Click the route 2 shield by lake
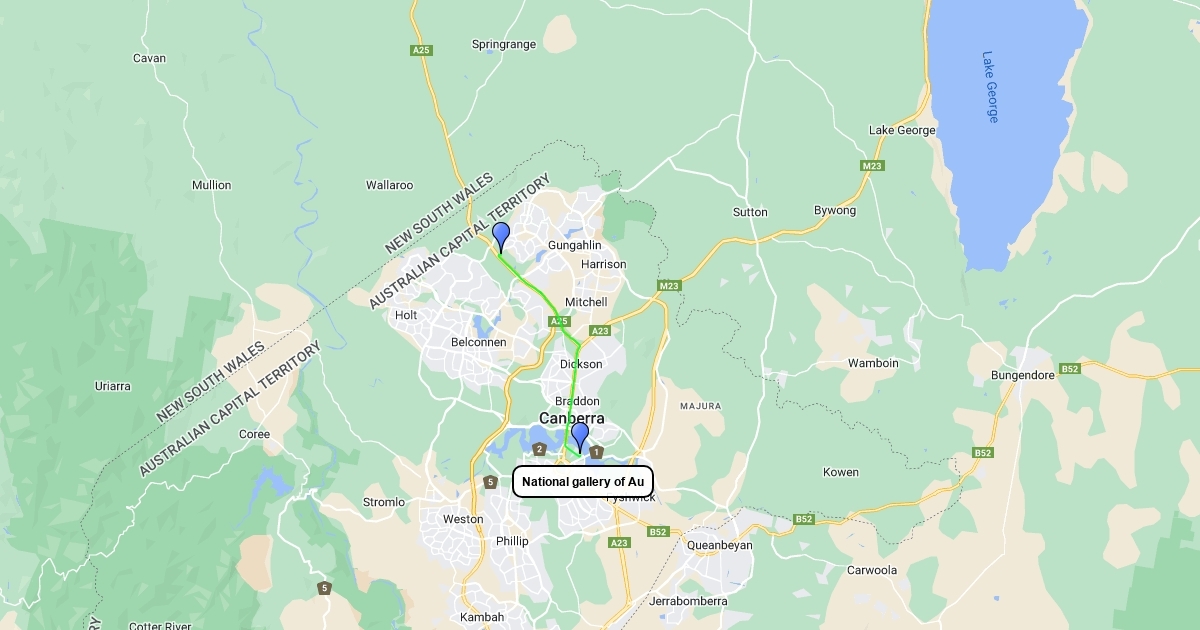This screenshot has height=630, width=1200. point(539,449)
